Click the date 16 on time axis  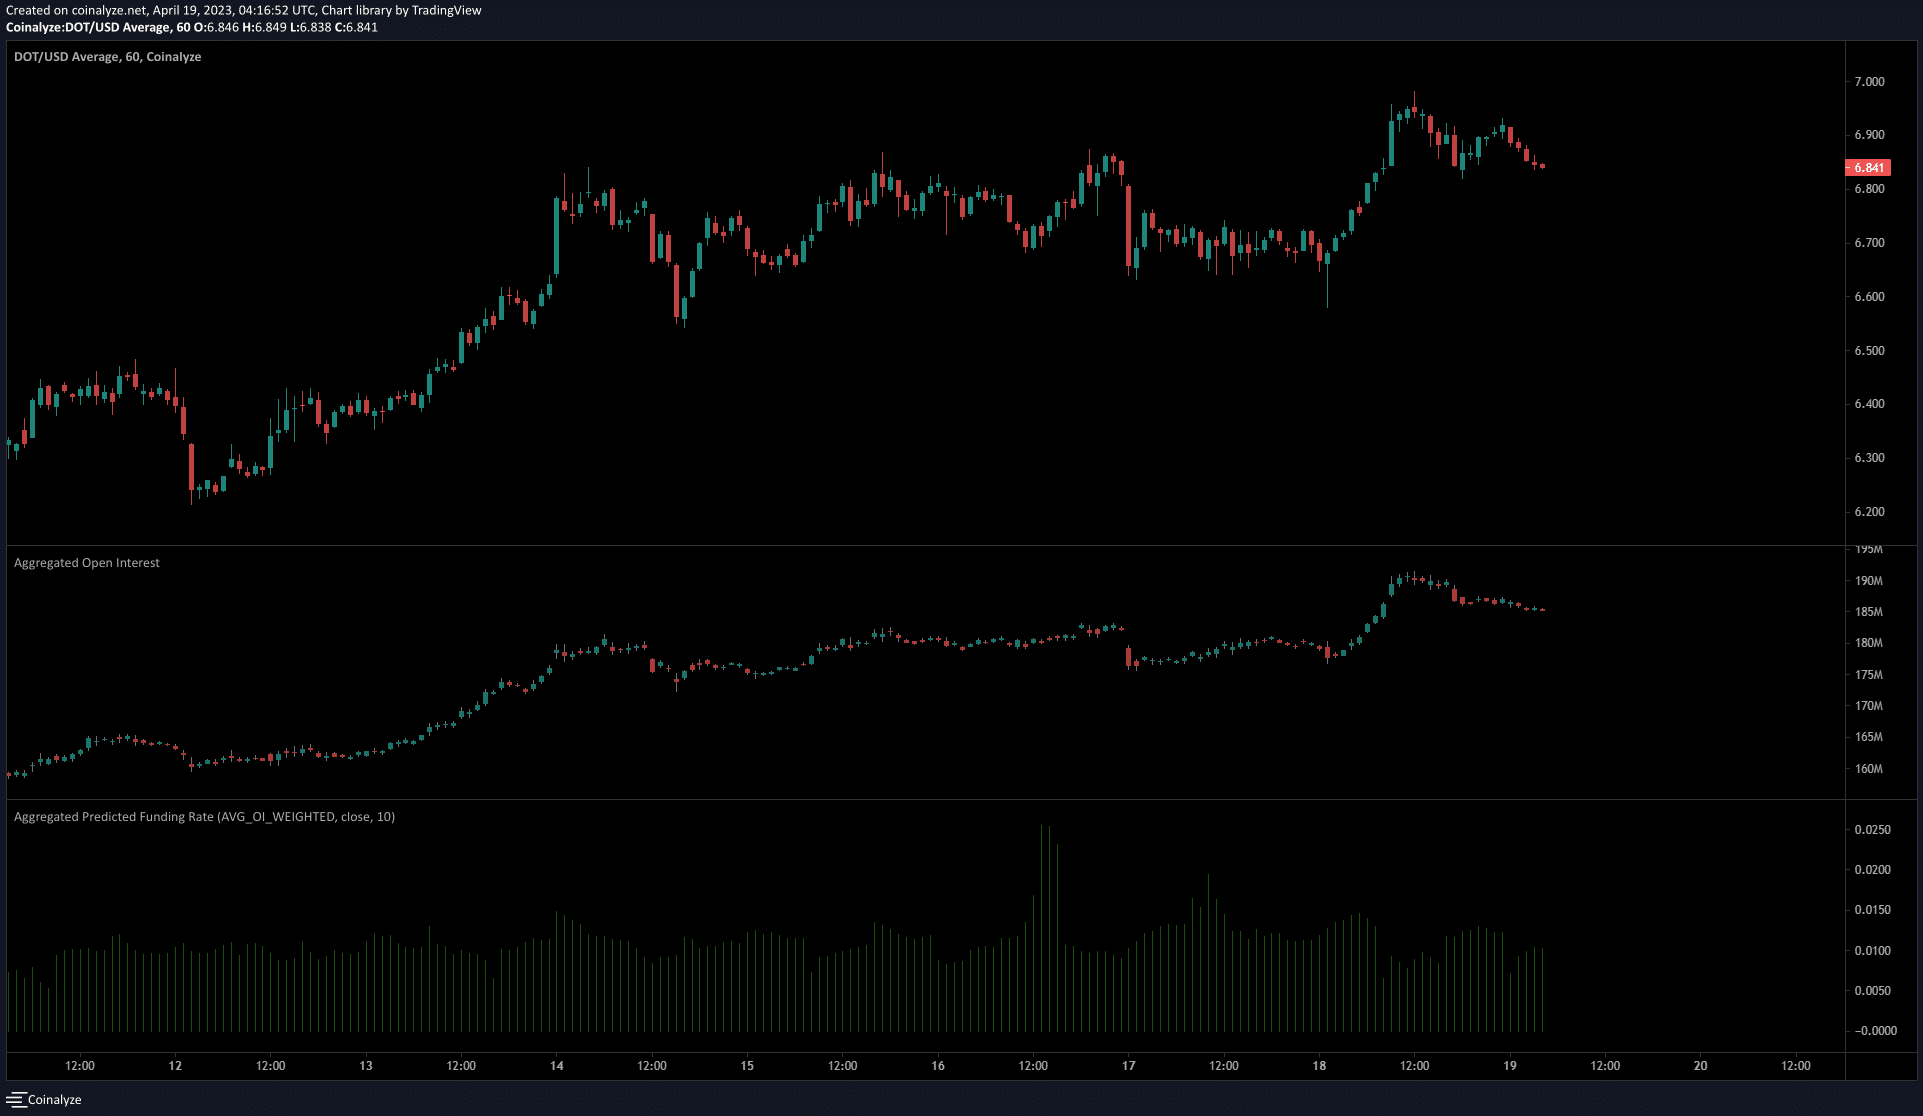(x=938, y=1066)
